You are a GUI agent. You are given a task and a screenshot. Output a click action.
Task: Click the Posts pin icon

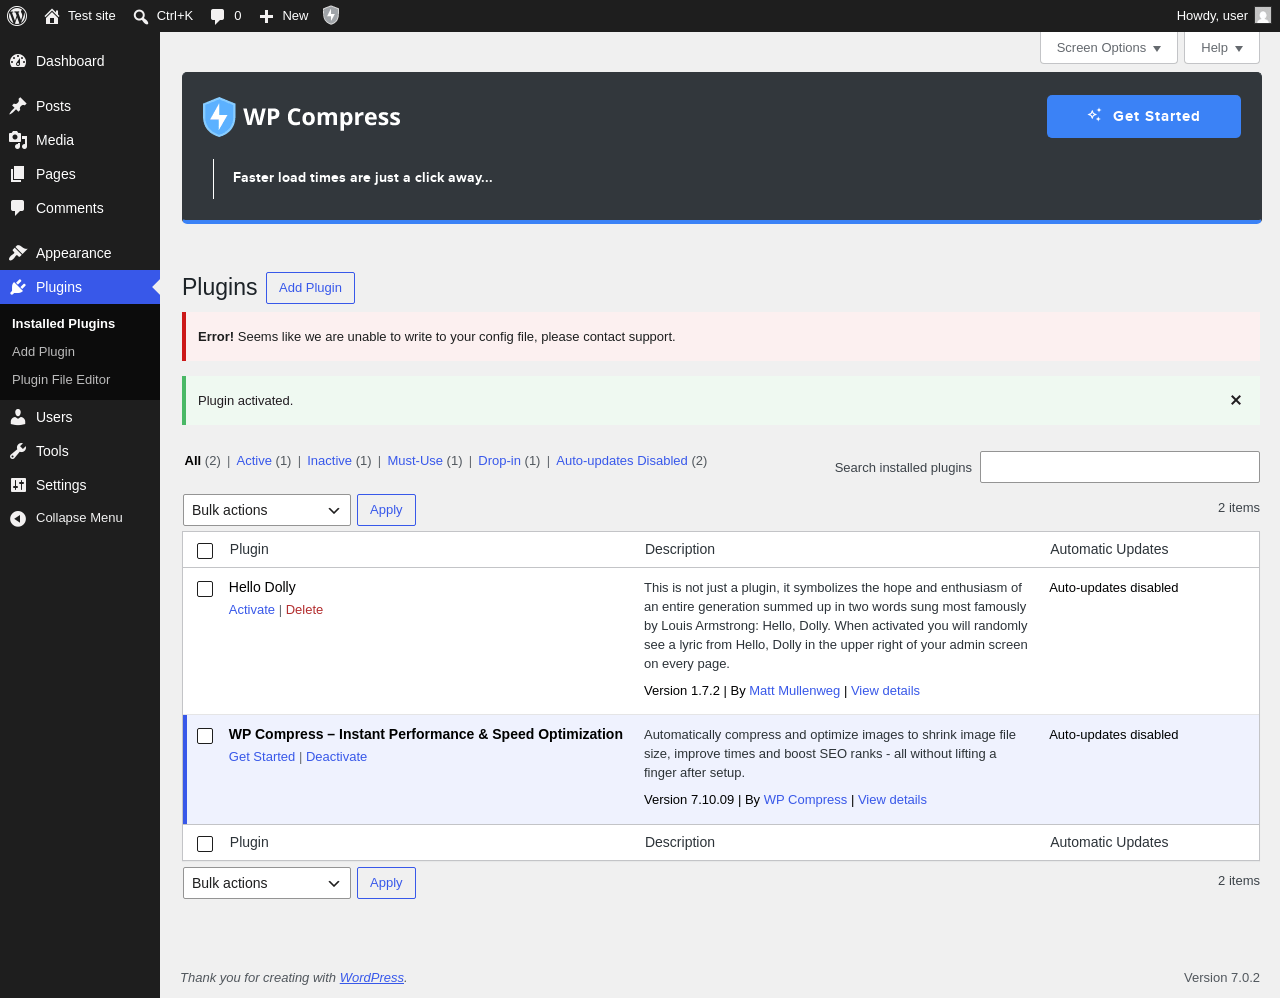[18, 106]
